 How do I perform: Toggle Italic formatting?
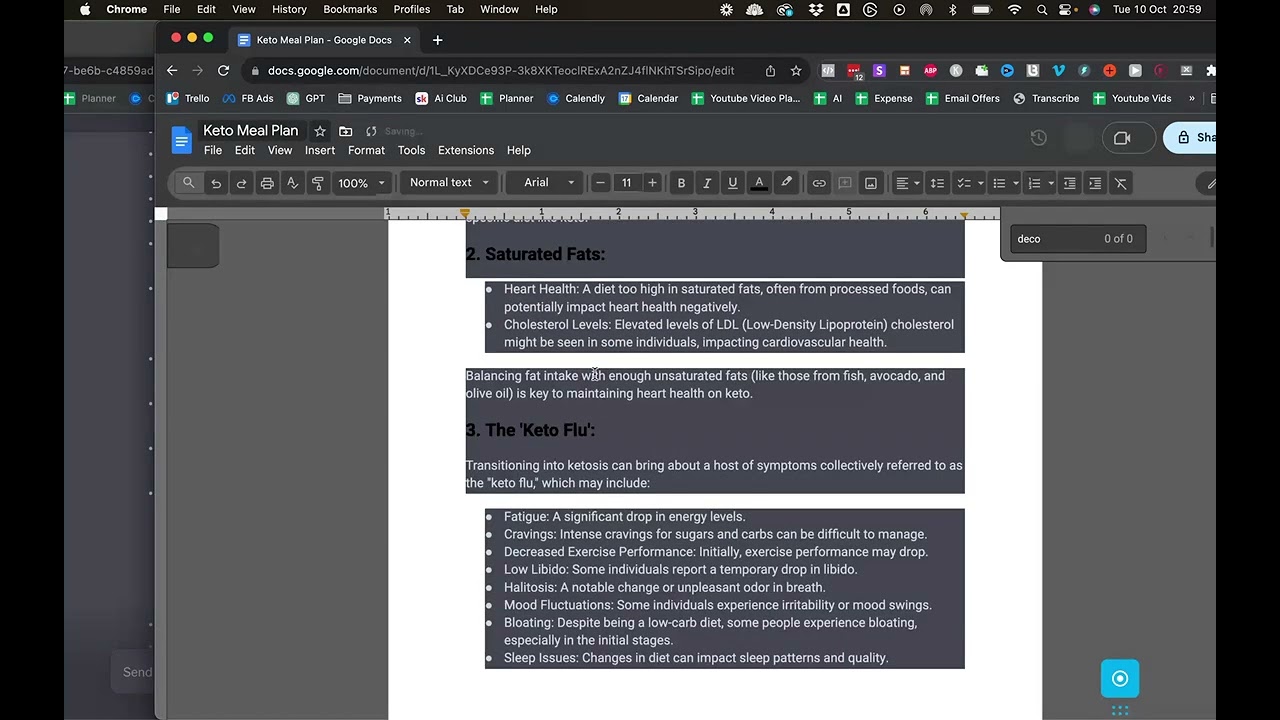point(707,183)
